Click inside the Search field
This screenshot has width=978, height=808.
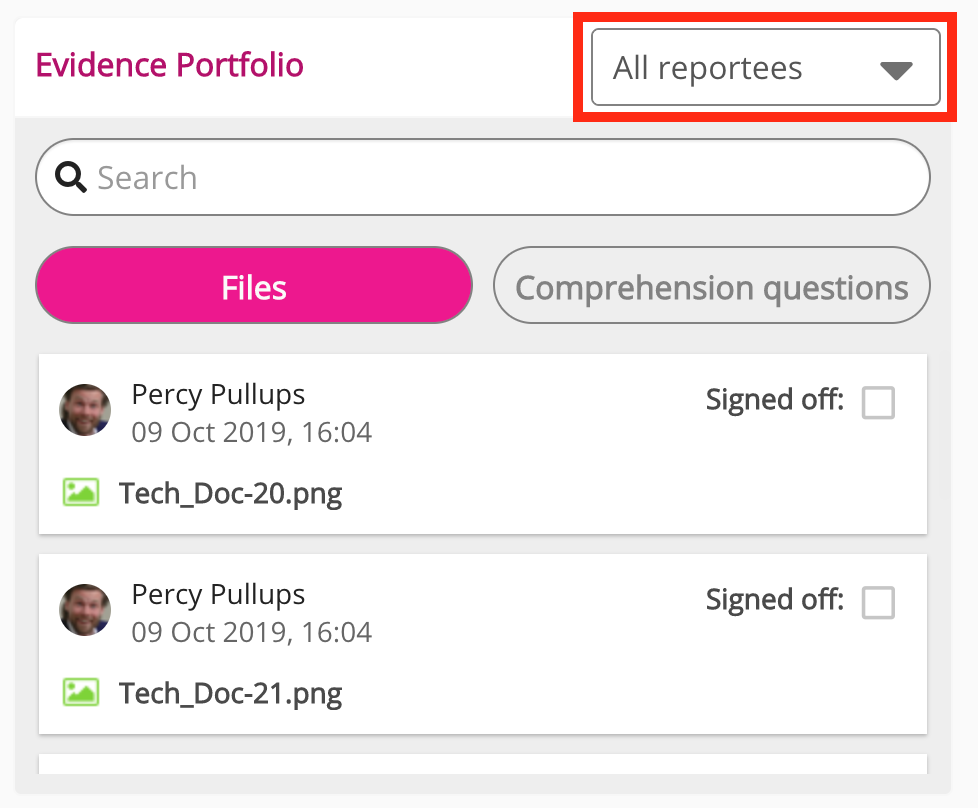tap(400, 177)
